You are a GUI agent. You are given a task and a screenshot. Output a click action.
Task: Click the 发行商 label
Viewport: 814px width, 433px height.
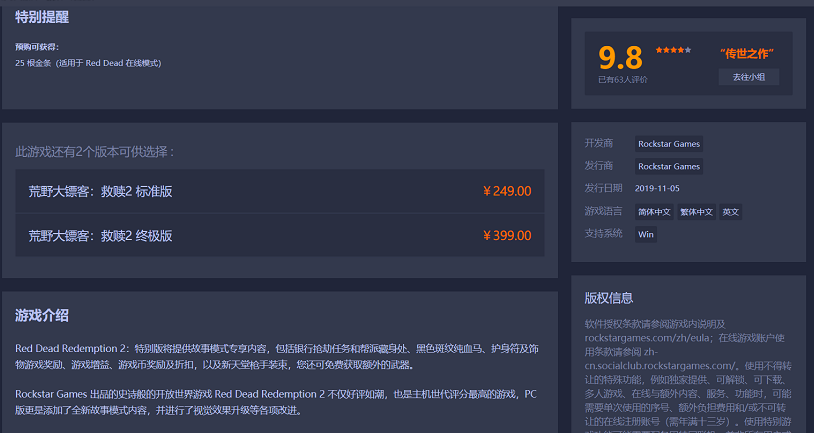(599, 166)
